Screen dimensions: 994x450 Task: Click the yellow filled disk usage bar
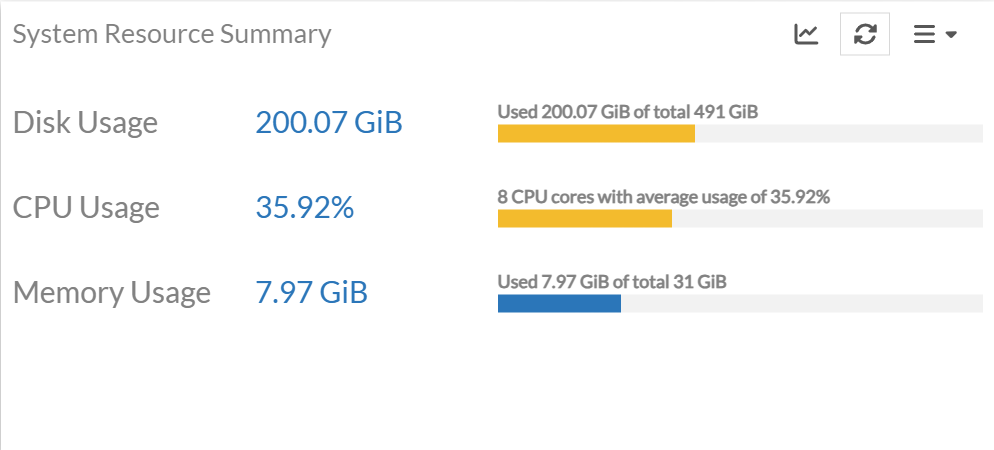[x=596, y=134]
